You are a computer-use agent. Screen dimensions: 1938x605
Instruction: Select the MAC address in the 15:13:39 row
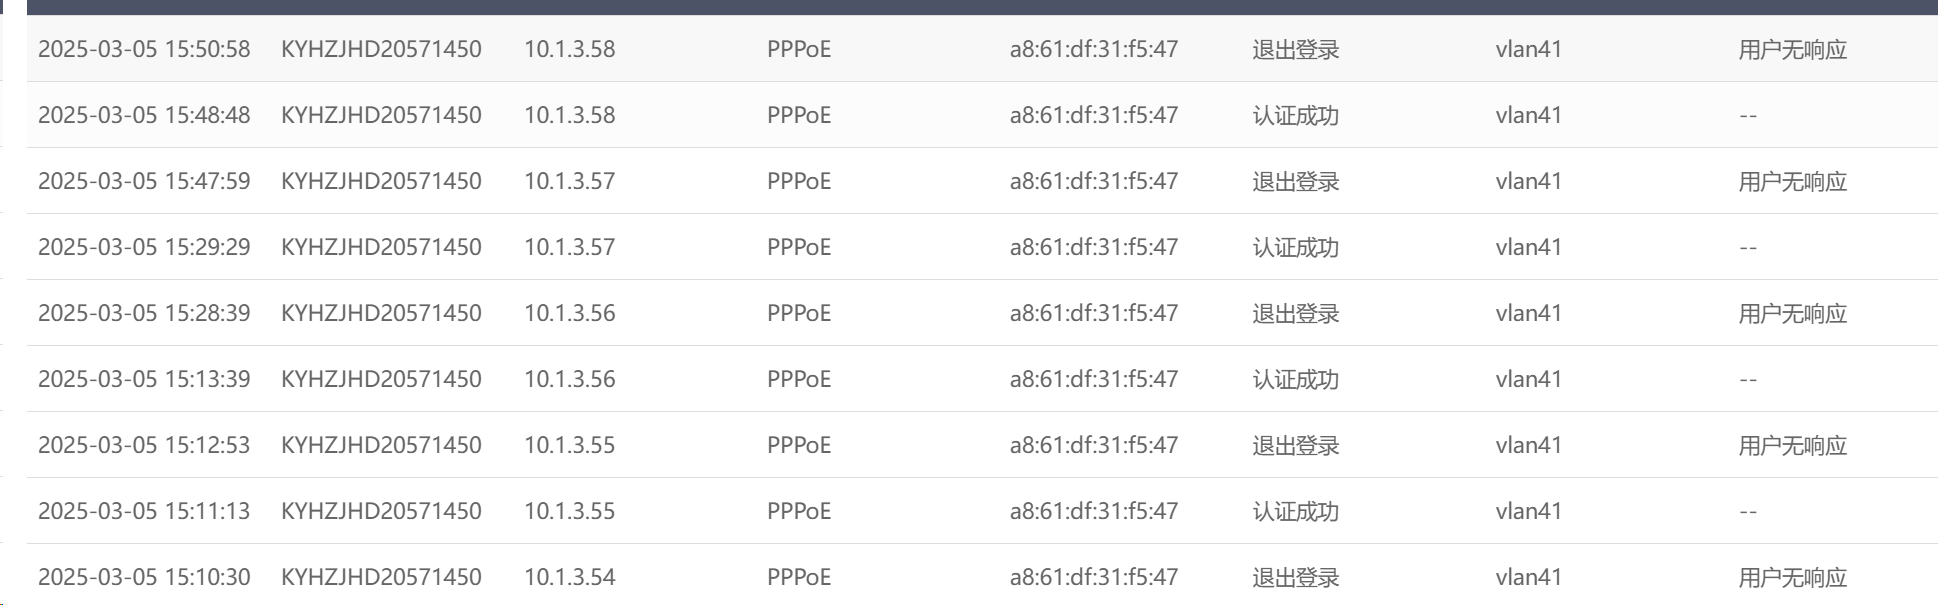[x=1093, y=379]
